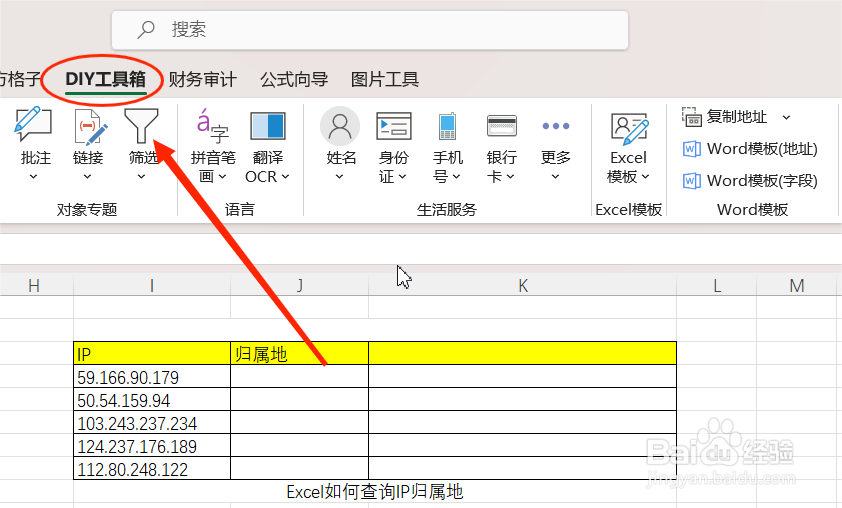The height and width of the screenshot is (508, 842).
Task: Click the Word模板(字段) Word icon
Action: 691,181
